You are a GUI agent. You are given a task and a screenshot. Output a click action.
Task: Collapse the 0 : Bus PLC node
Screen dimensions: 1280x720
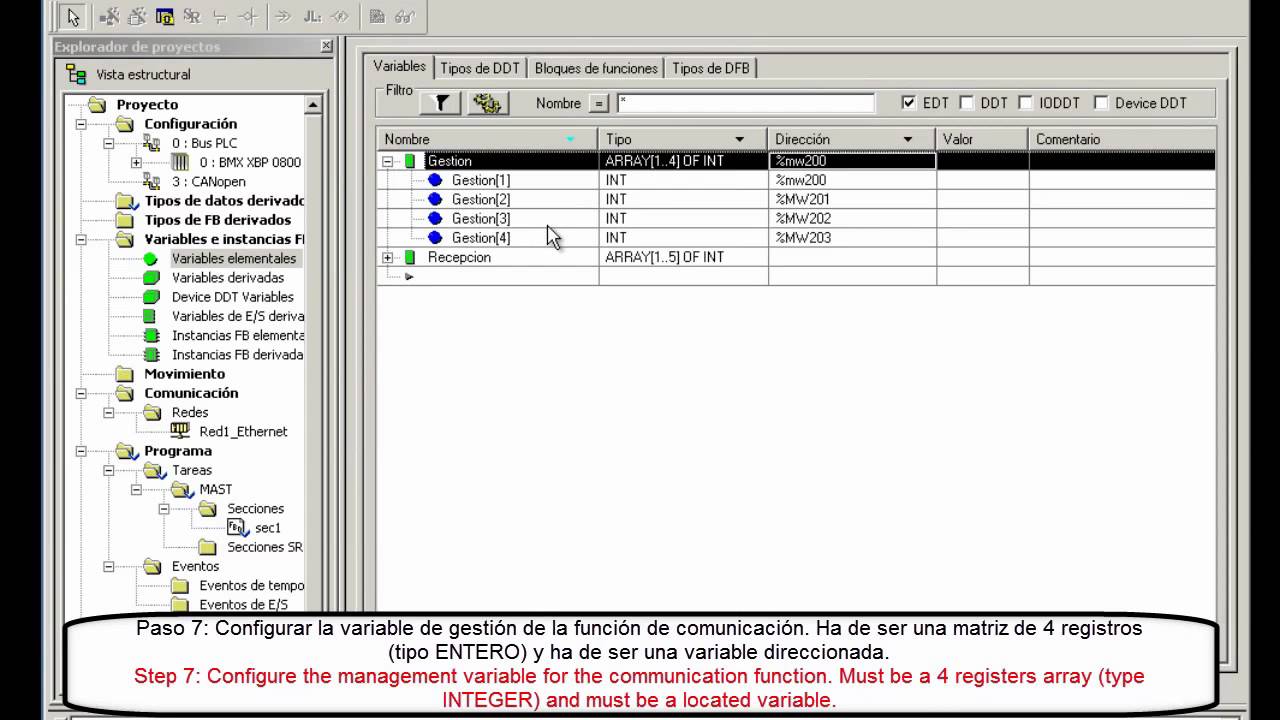tap(109, 143)
